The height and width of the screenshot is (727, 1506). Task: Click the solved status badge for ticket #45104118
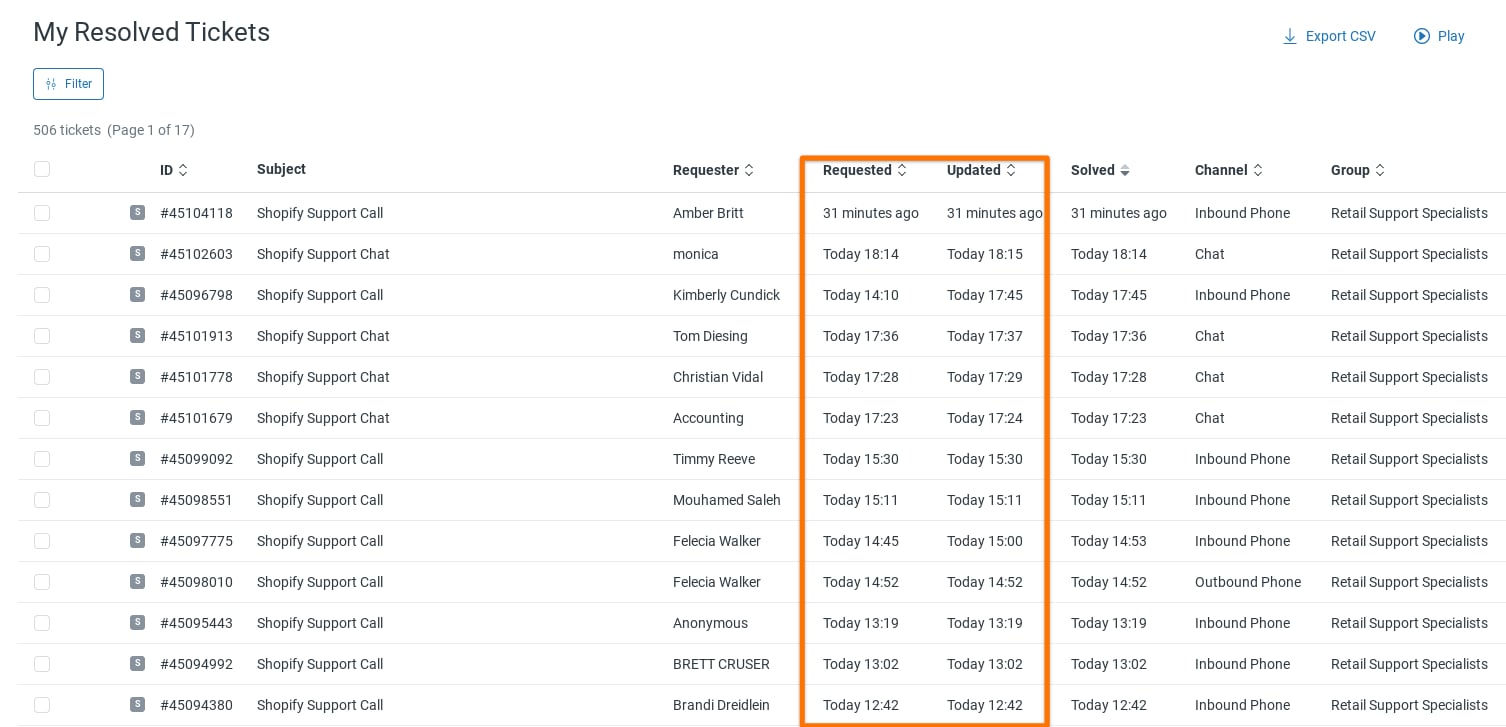click(x=137, y=212)
